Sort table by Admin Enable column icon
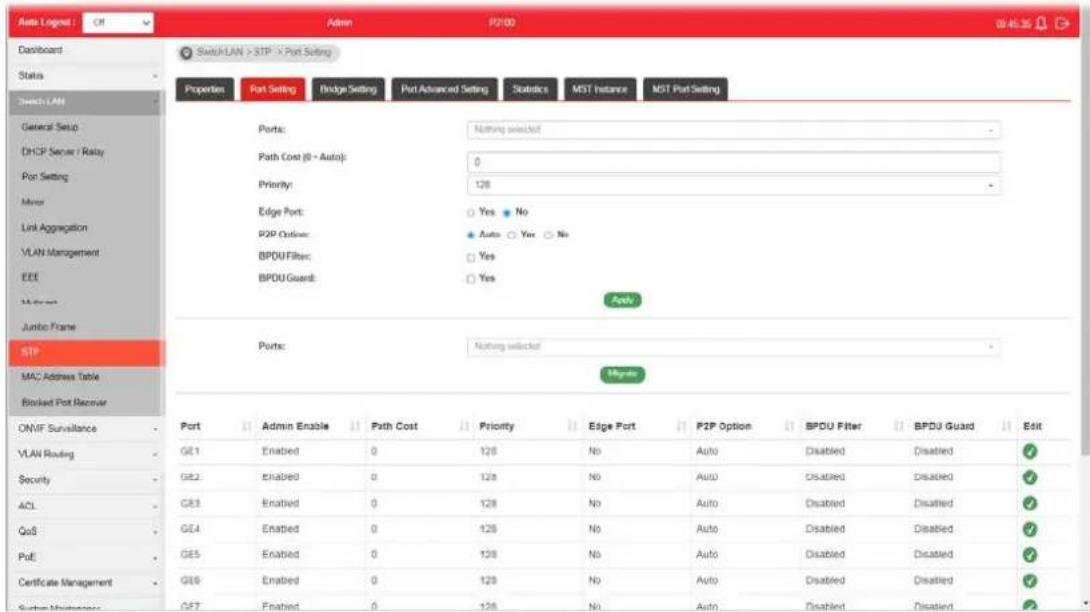 (x=355, y=426)
